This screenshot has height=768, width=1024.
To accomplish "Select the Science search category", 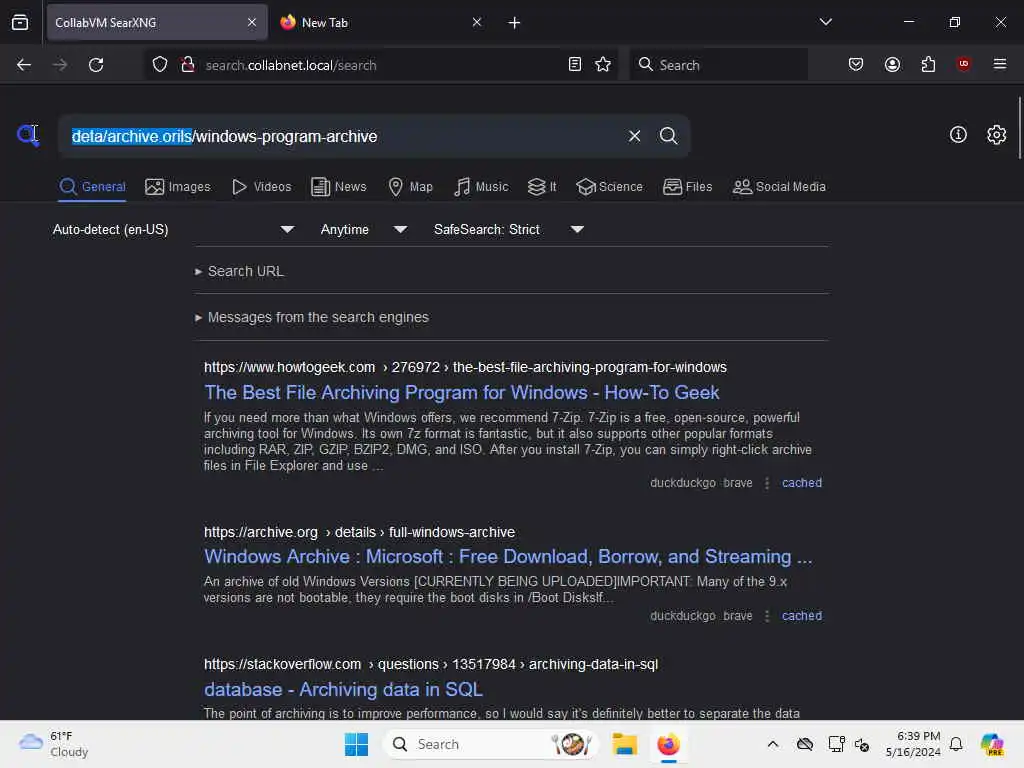I will coord(609,187).
